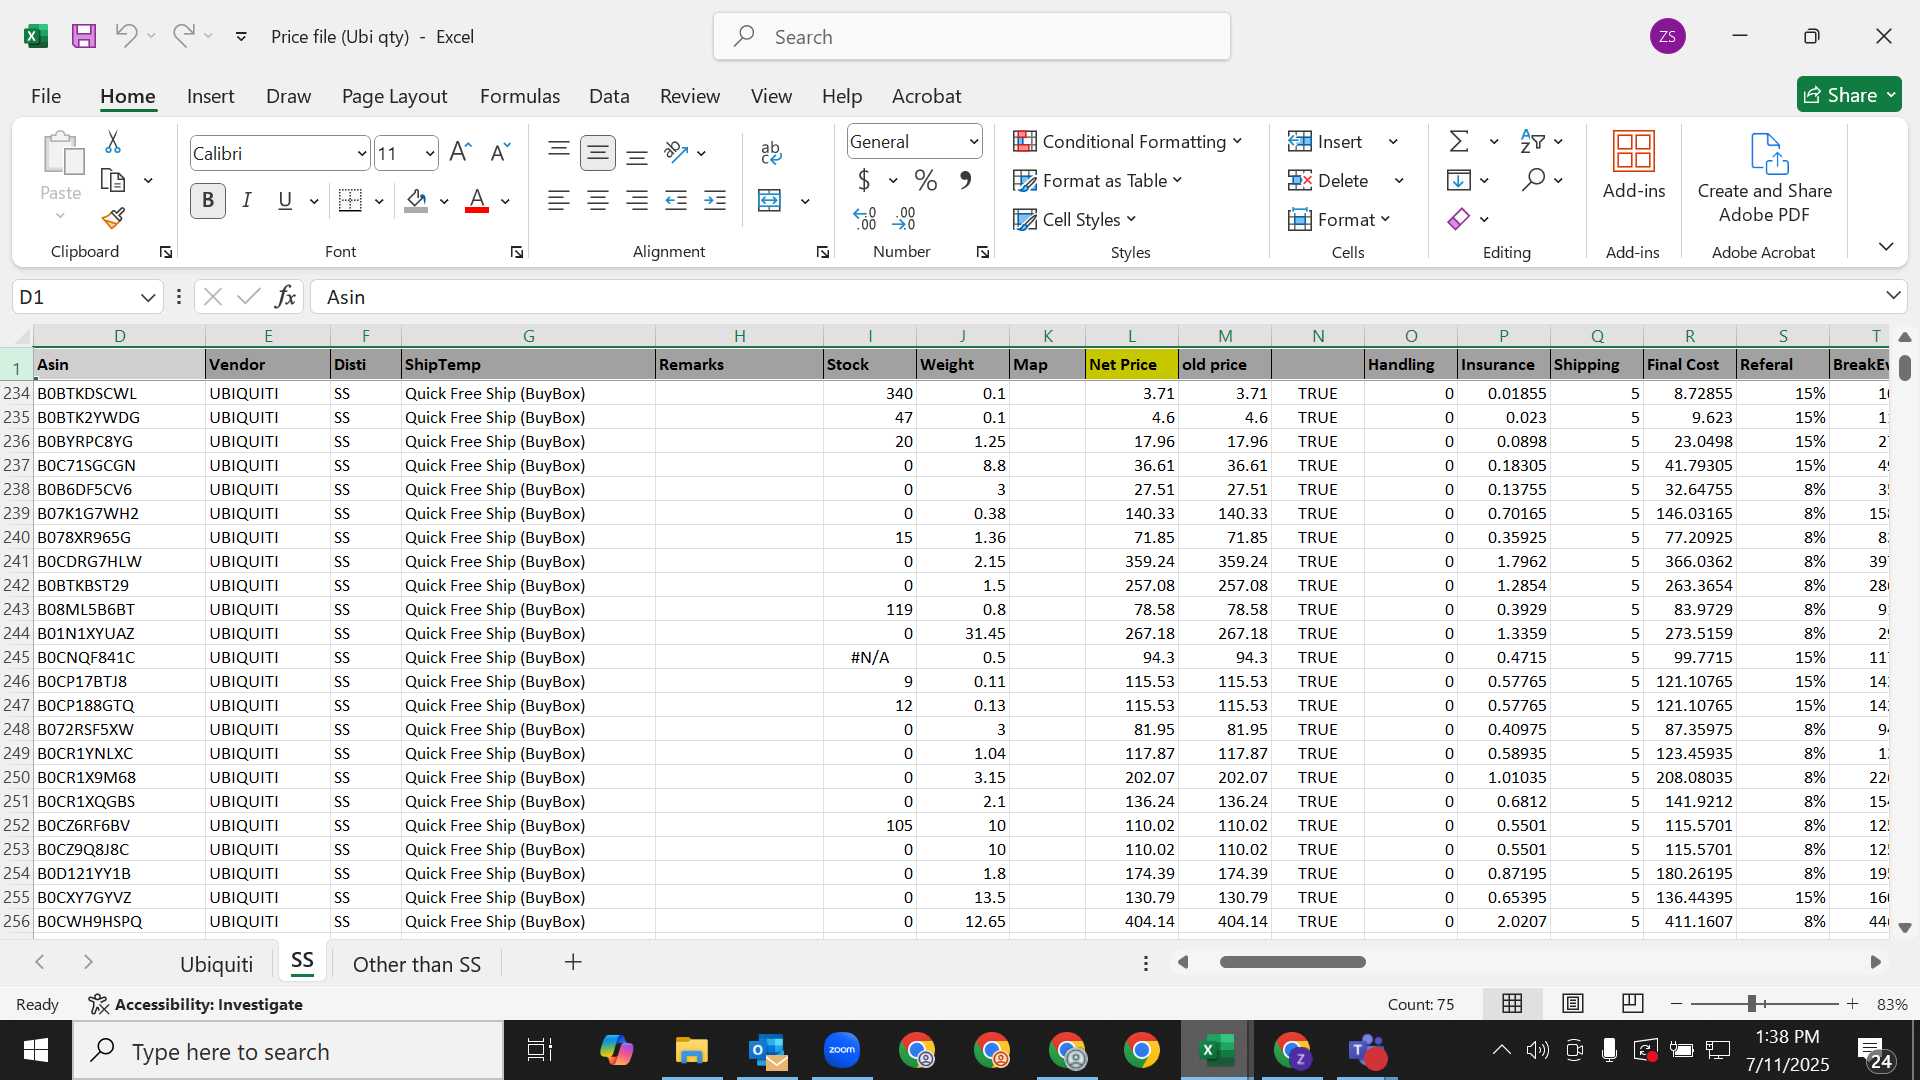Image resolution: width=1920 pixels, height=1080 pixels.
Task: Apply red Font Color swatch
Action: (x=478, y=201)
